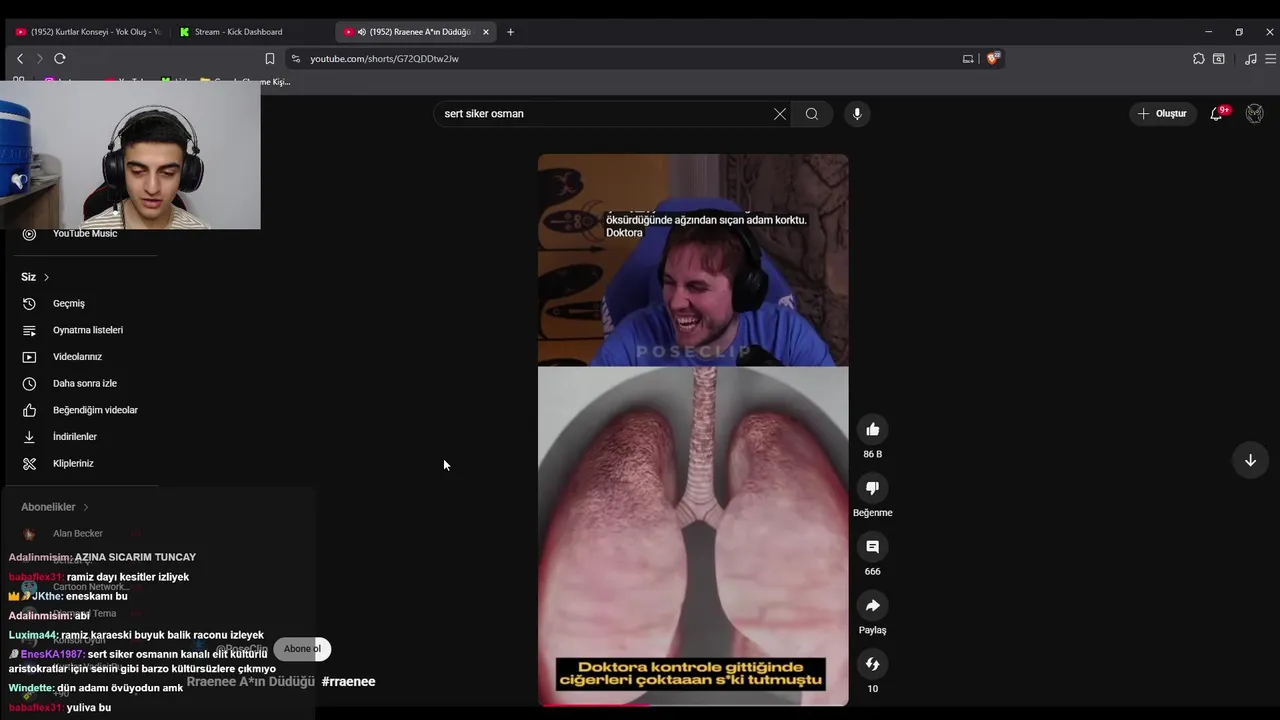The image size is (1280, 720).
Task: Bookmark this page with the bookmark icon
Action: point(270,59)
